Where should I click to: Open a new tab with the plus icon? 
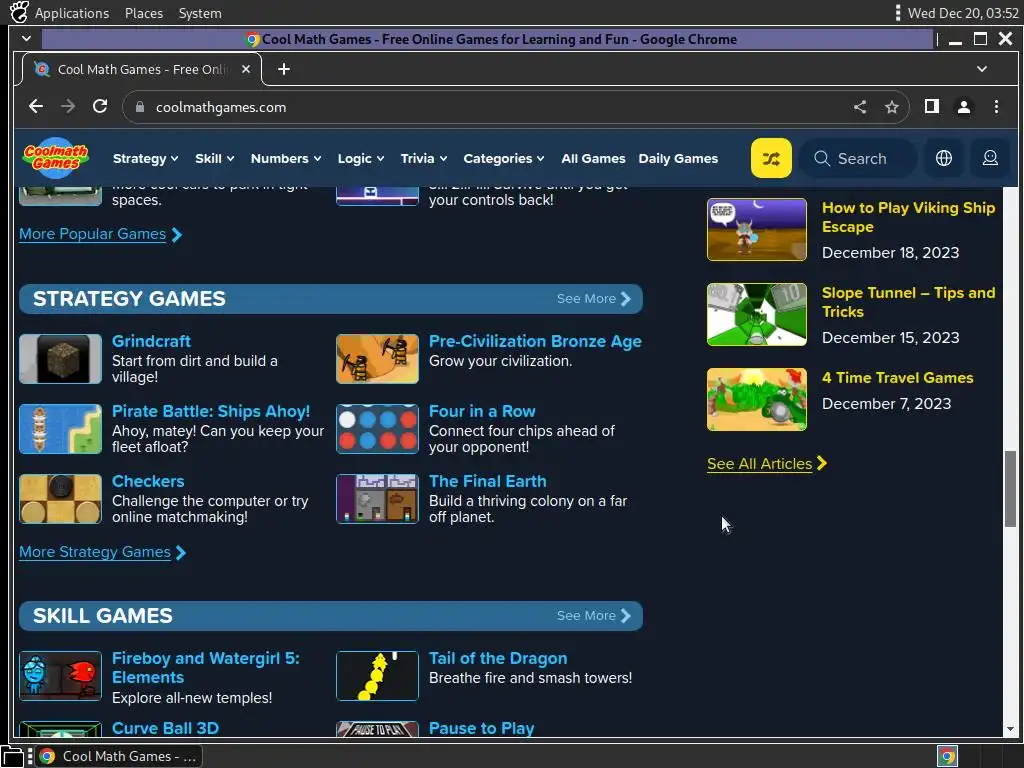tap(283, 69)
